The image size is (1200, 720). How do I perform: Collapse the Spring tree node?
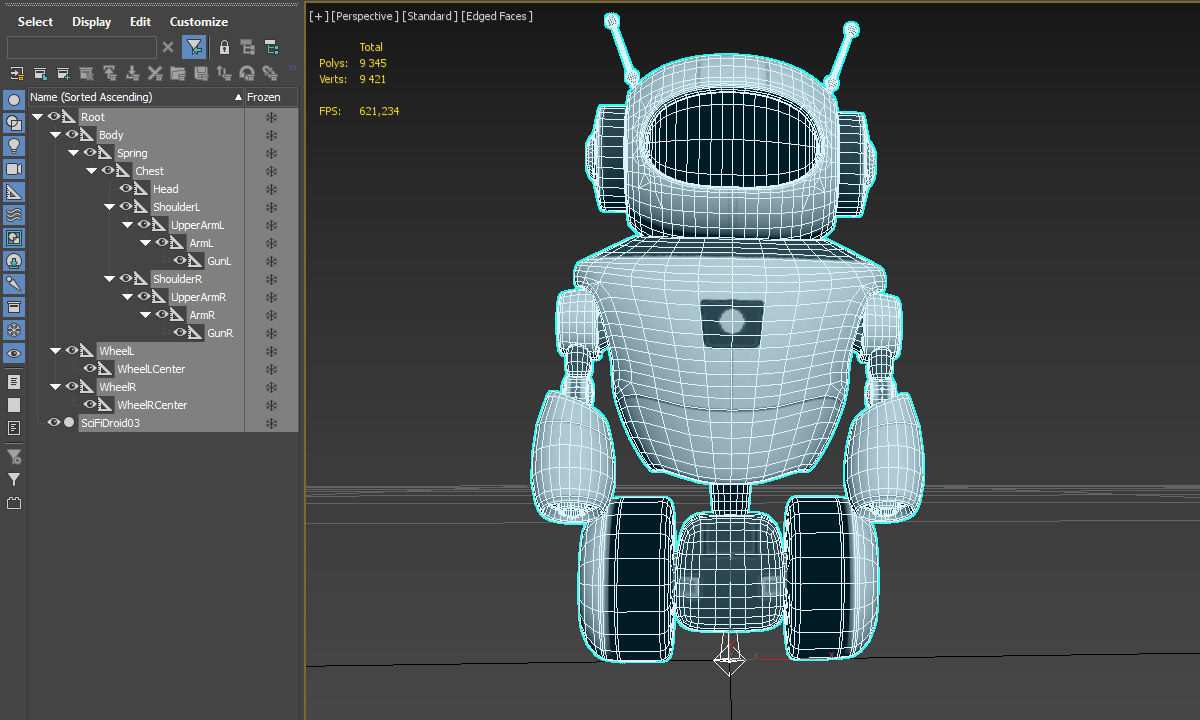click(x=74, y=153)
